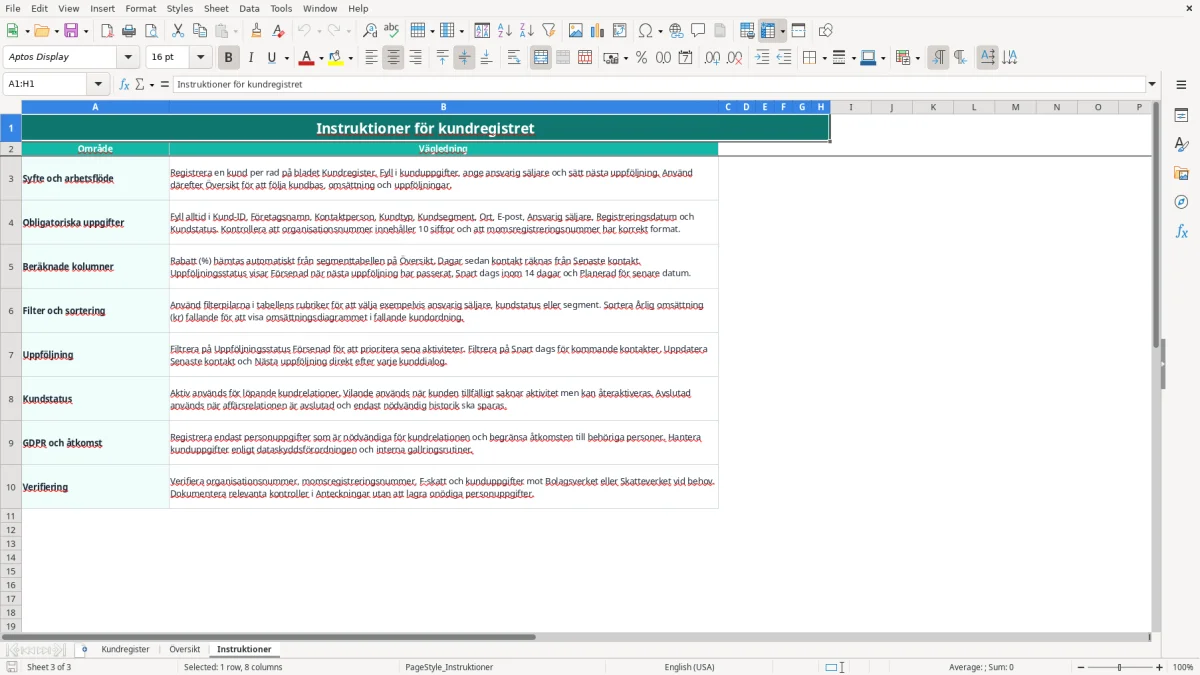Cut the selected cells

tap(177, 31)
